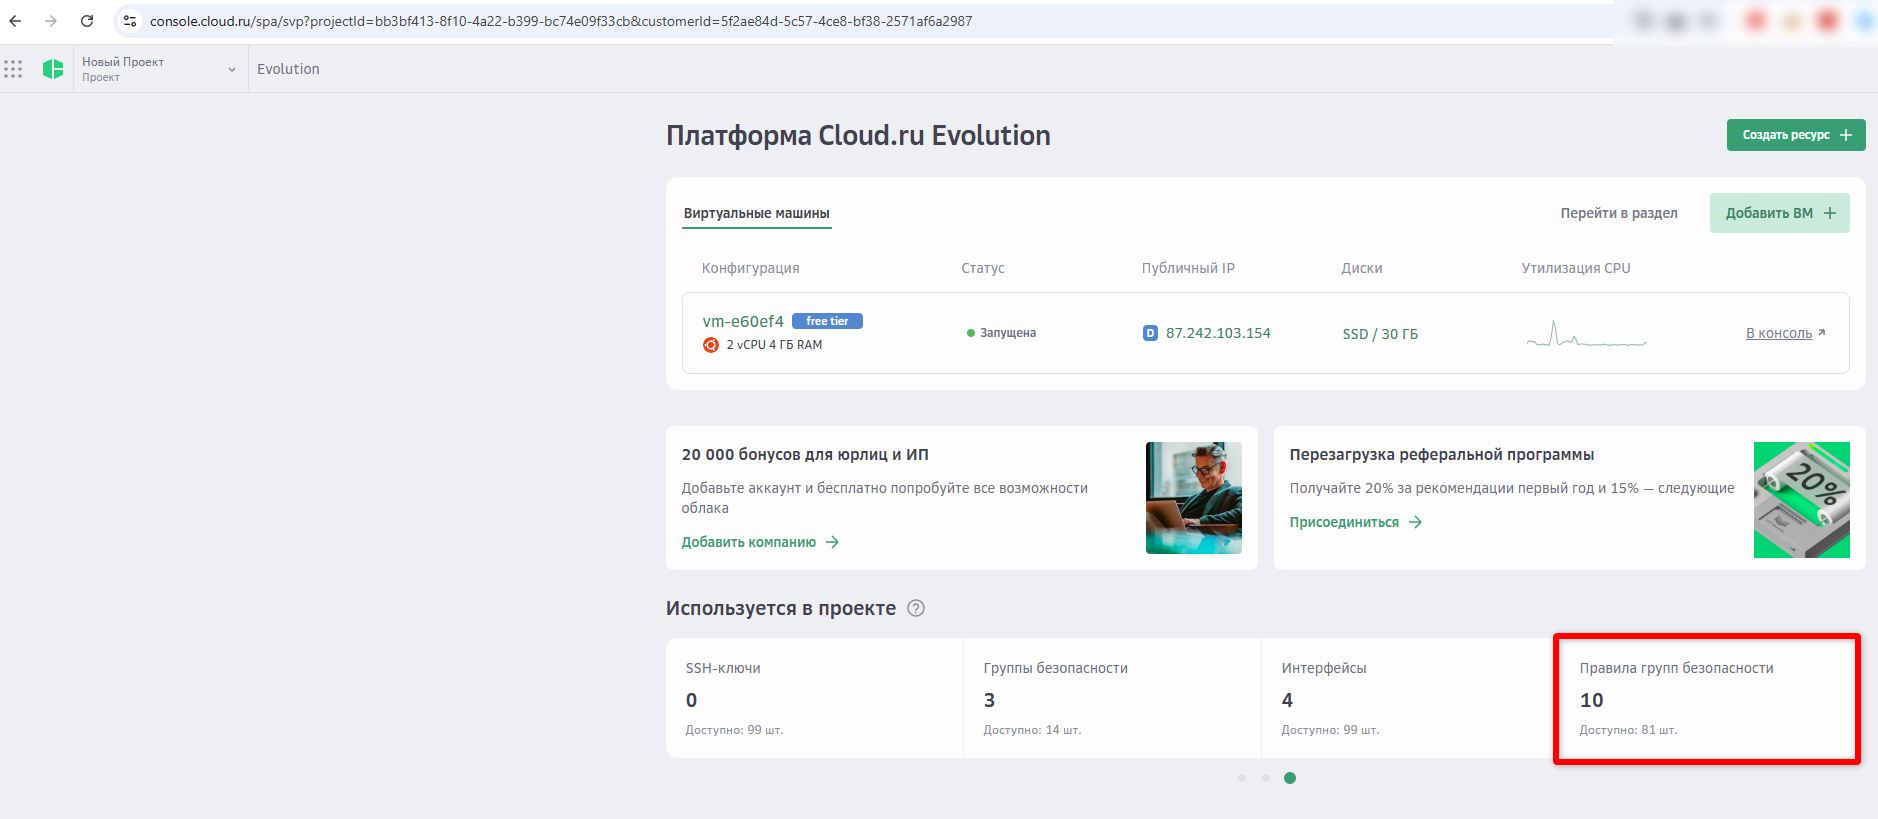1878x819 pixels.
Task: Click the Создать ресурс button
Action: pos(1795,135)
